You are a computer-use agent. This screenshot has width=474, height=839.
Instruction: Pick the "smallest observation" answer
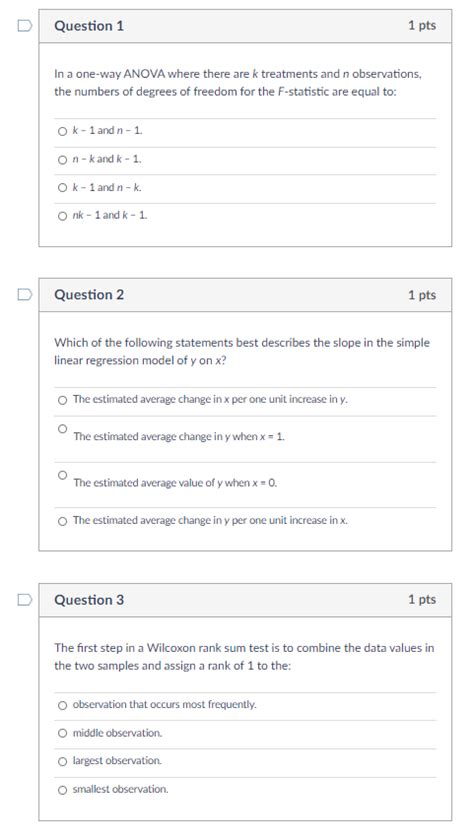pos(63,790)
